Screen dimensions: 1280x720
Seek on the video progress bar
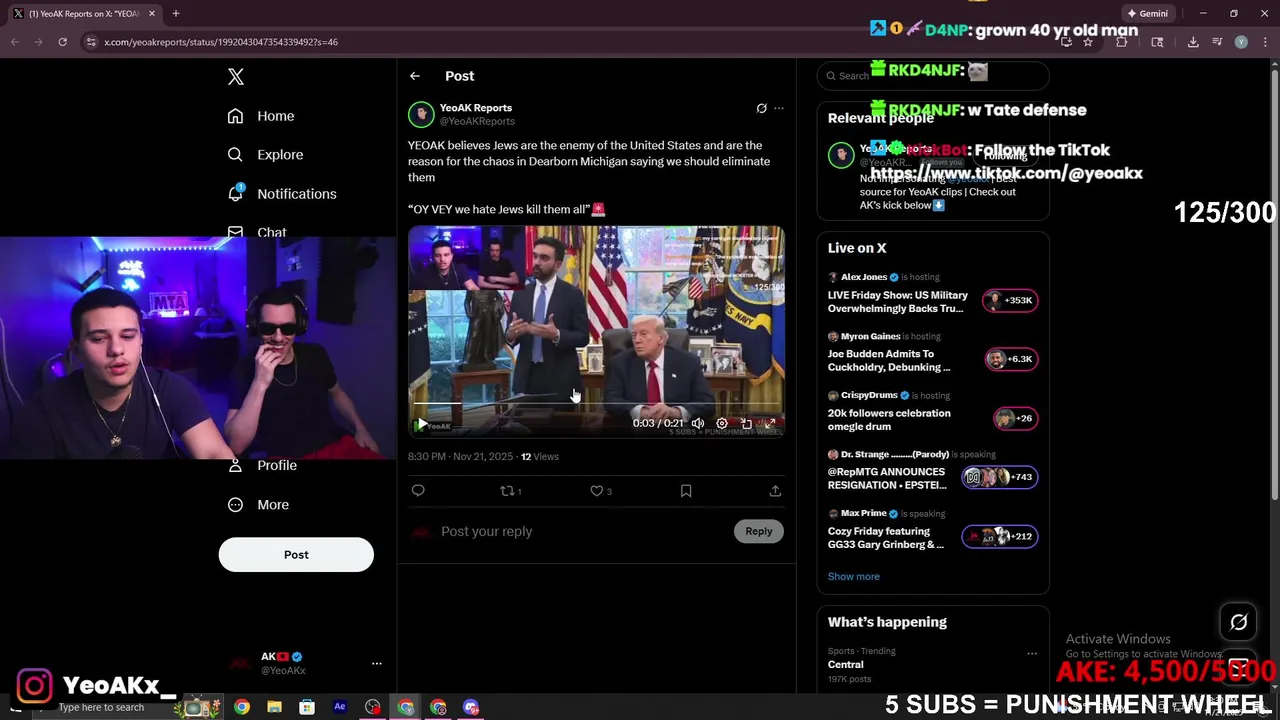pos(596,404)
